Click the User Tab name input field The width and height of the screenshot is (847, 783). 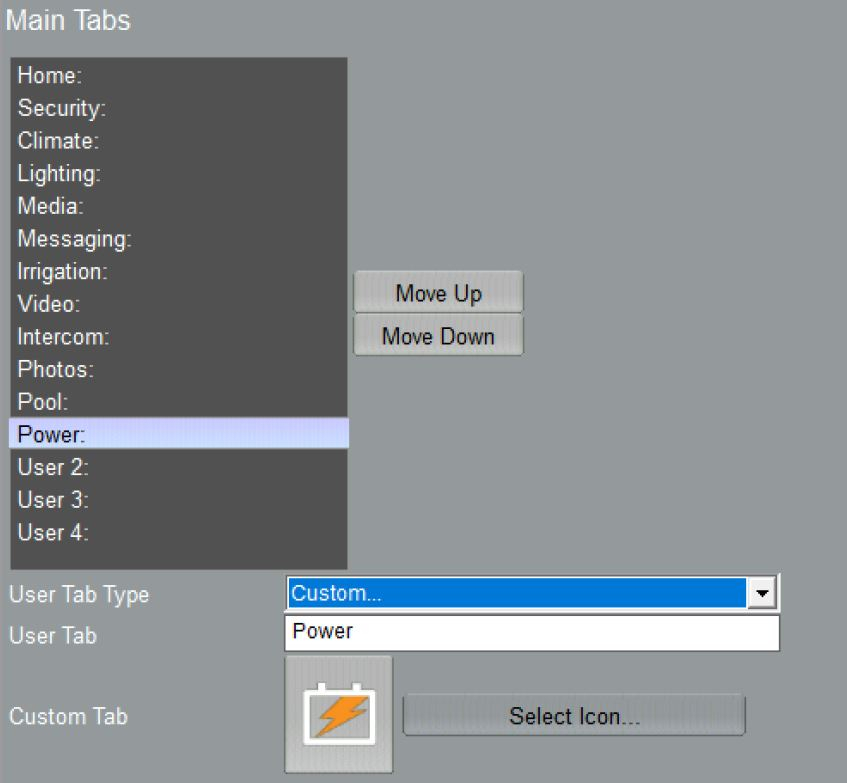(x=532, y=632)
